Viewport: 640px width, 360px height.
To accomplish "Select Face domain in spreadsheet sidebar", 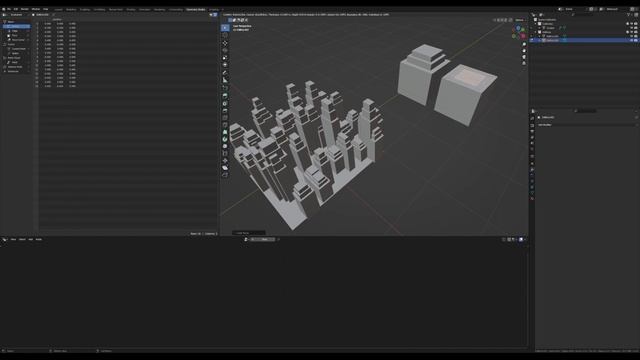I will (16, 36).
